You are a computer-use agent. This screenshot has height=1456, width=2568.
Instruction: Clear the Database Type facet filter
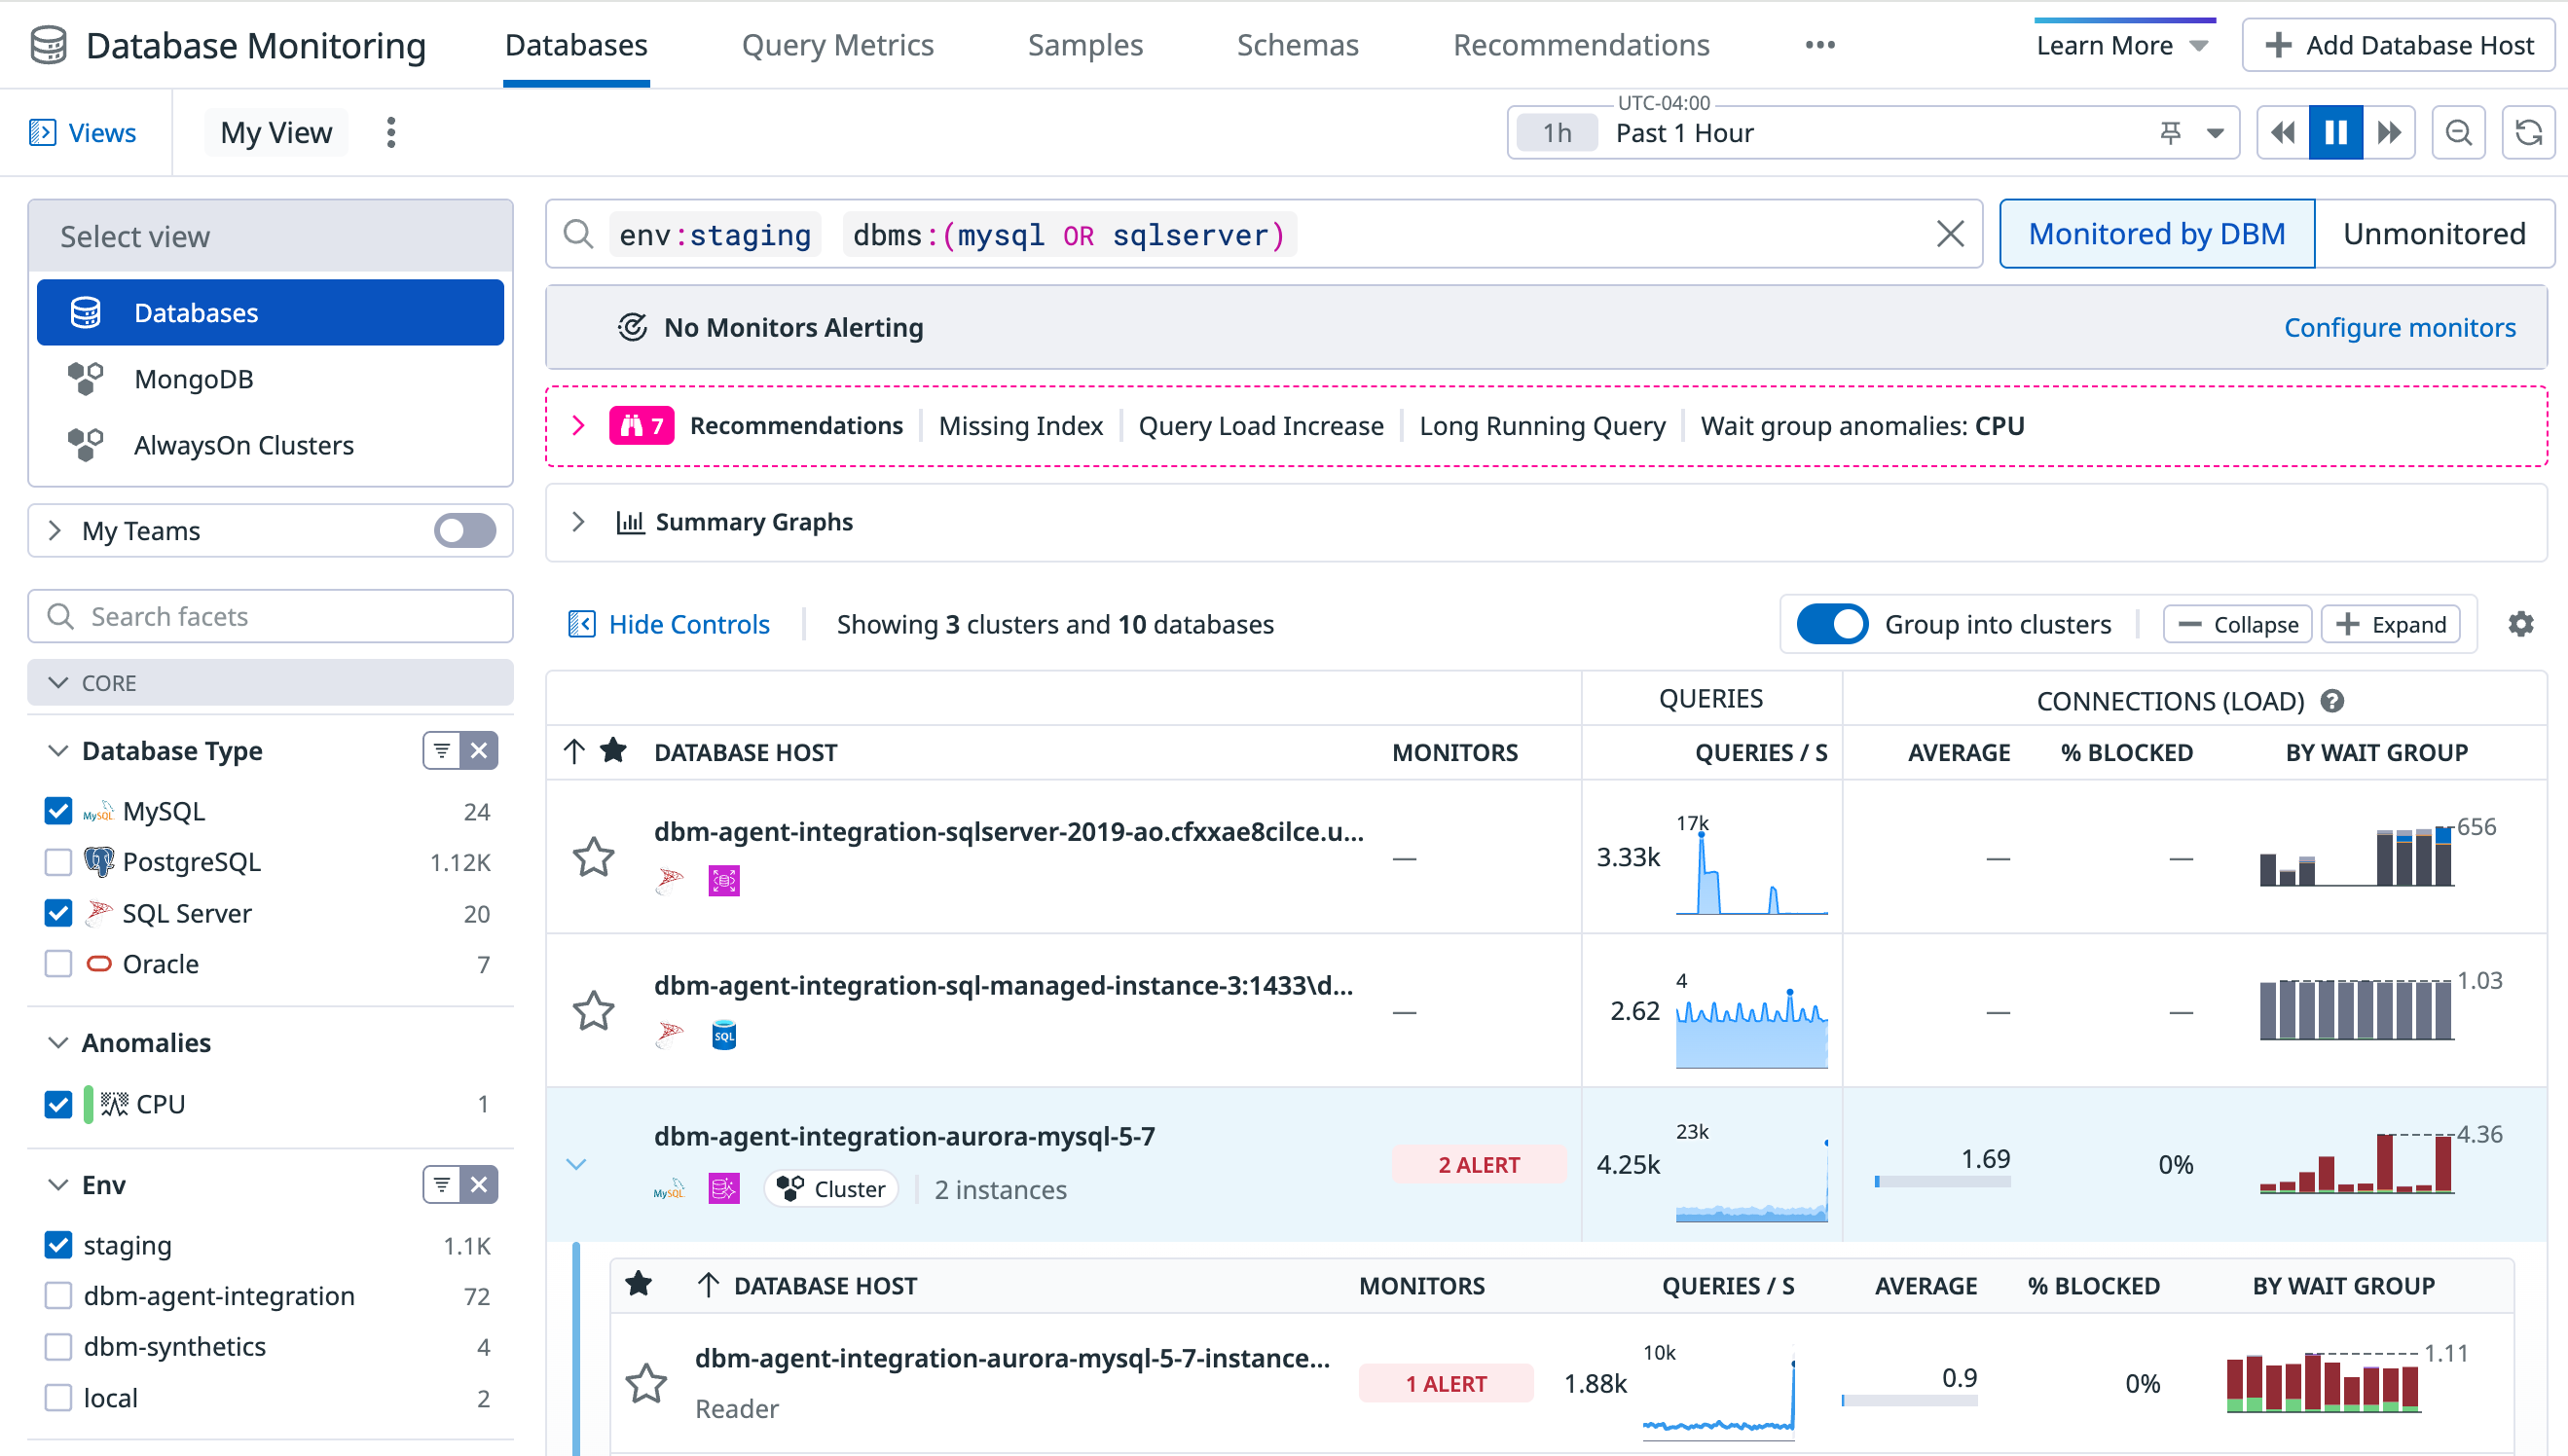point(479,751)
